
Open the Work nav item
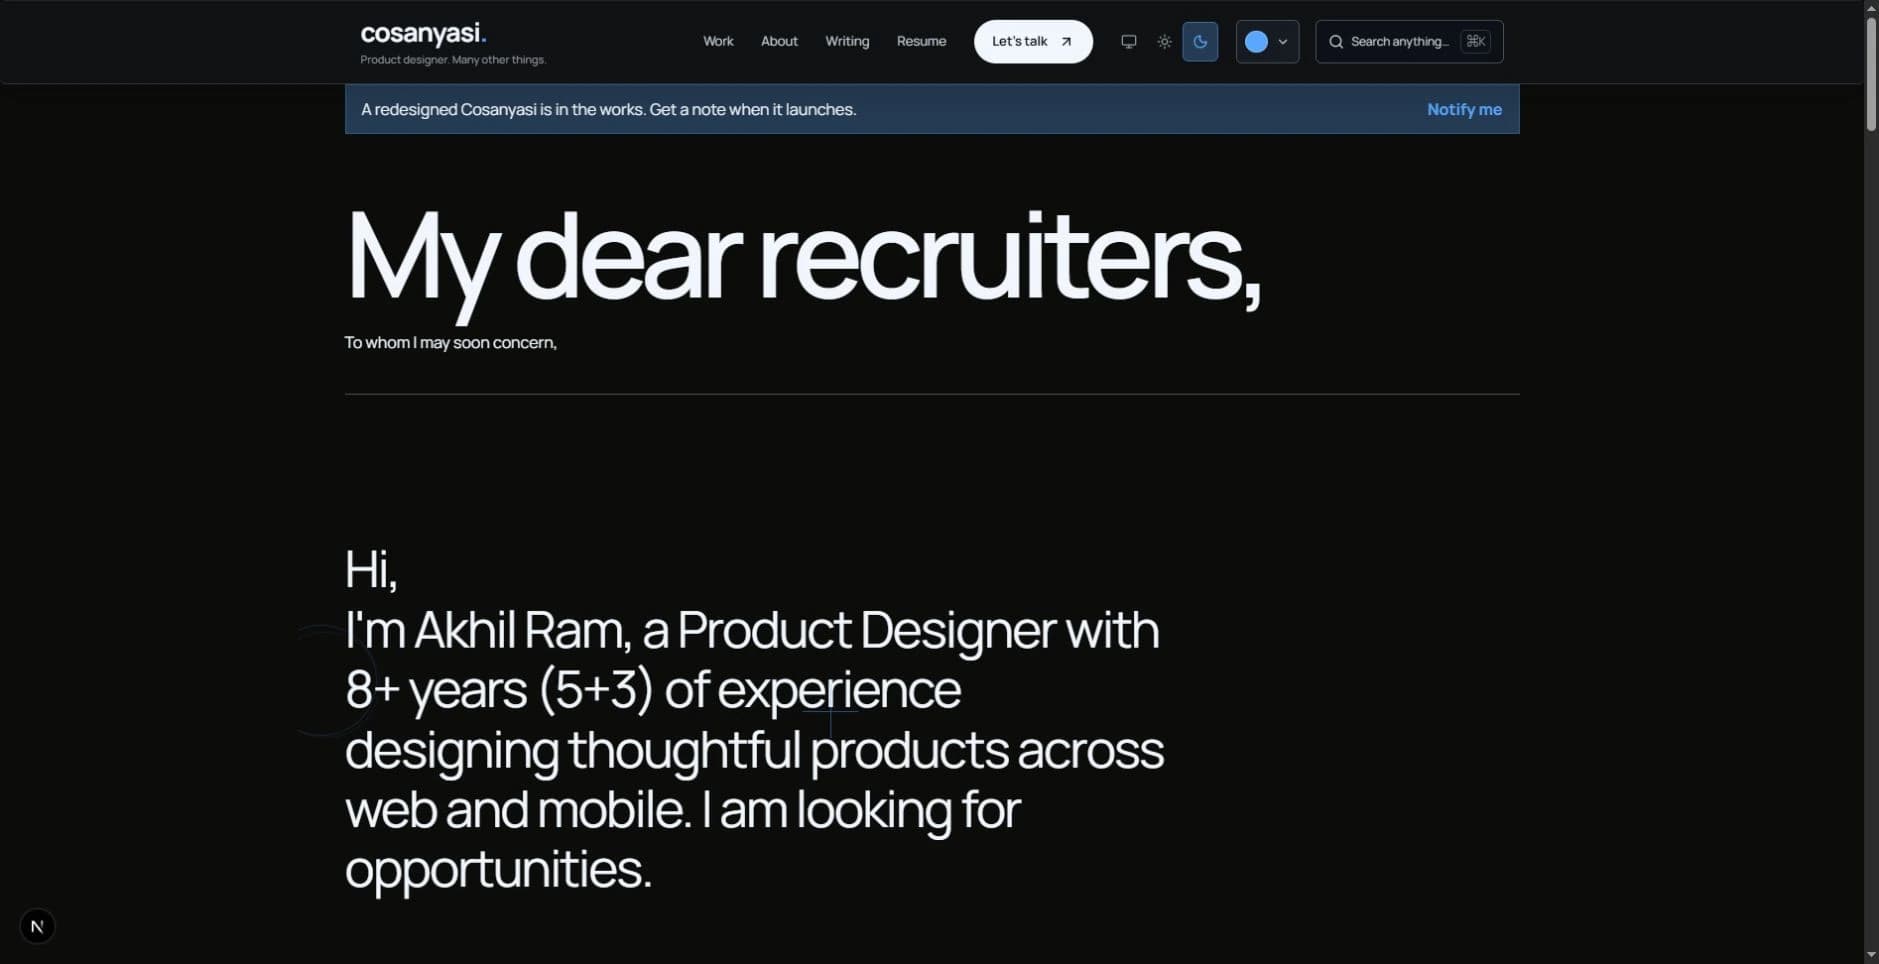[x=718, y=41]
